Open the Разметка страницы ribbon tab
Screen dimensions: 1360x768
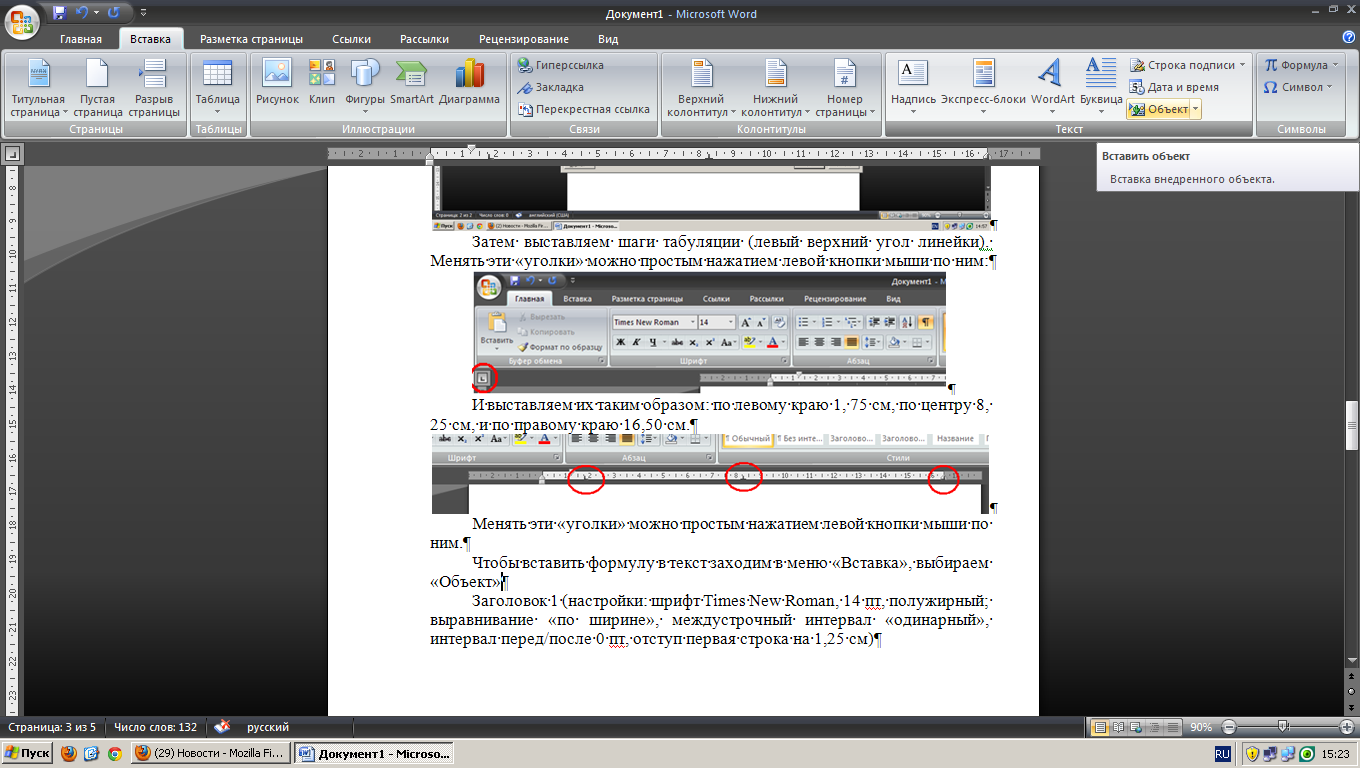coord(251,39)
